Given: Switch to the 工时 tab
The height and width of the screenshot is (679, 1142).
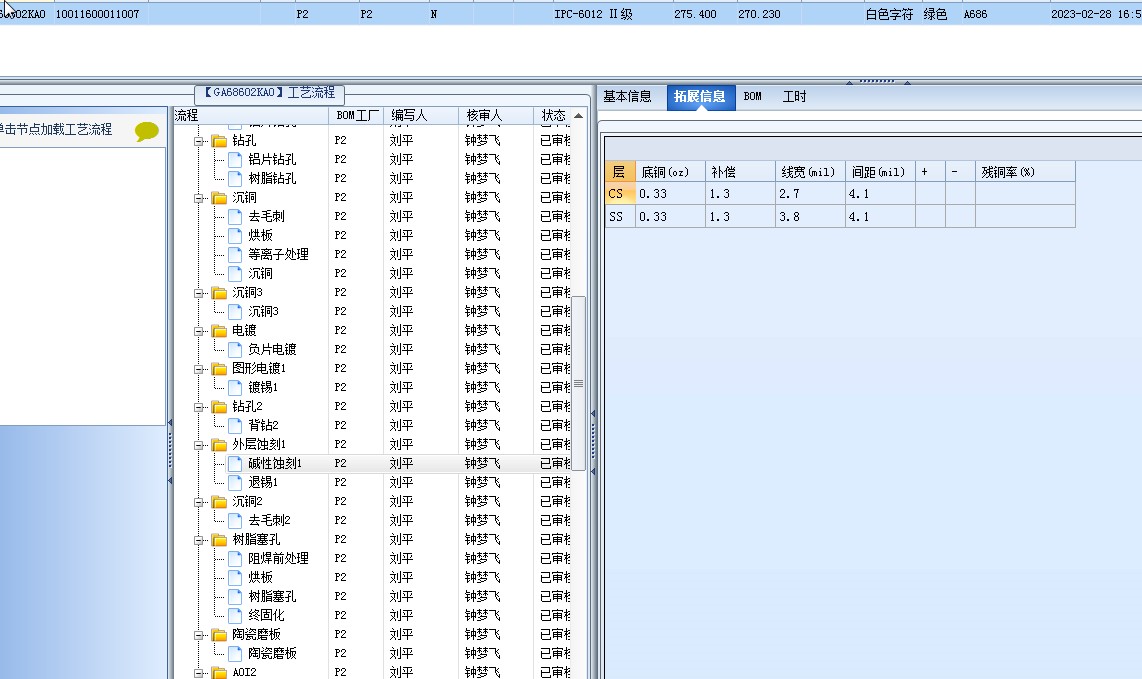Looking at the screenshot, I should pyautogui.click(x=794, y=96).
